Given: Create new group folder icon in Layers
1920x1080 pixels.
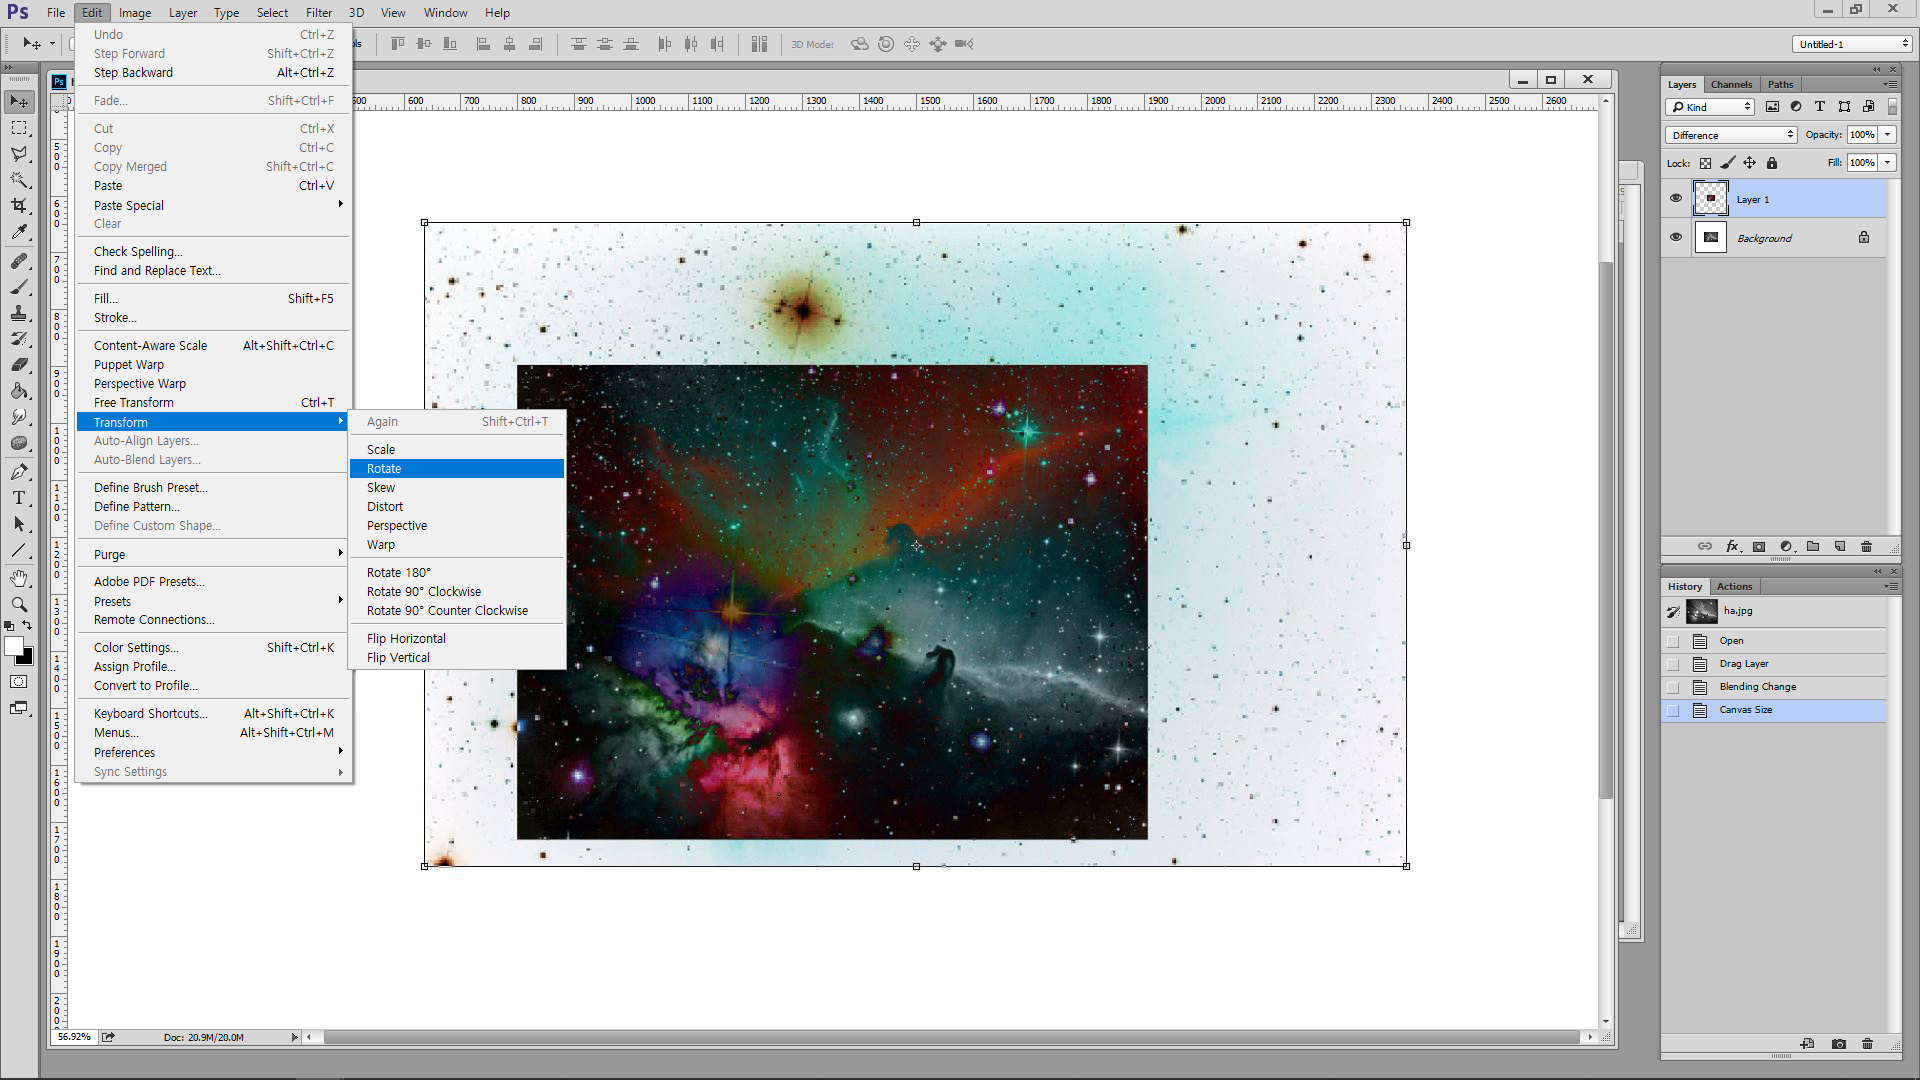Looking at the screenshot, I should tap(1813, 546).
